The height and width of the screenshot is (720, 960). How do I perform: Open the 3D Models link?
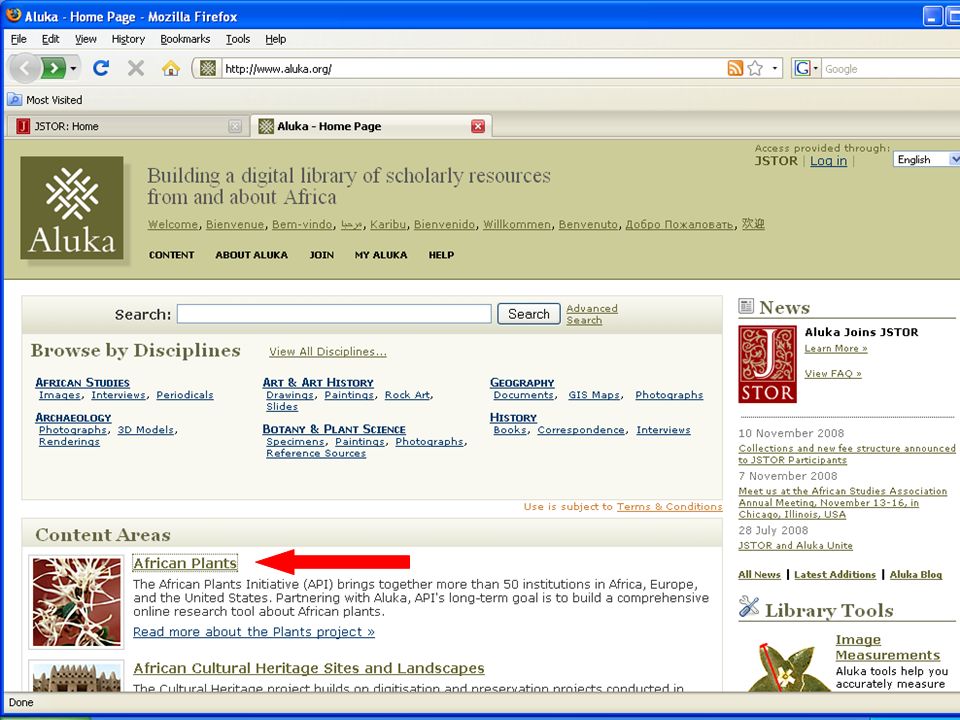[x=146, y=430]
